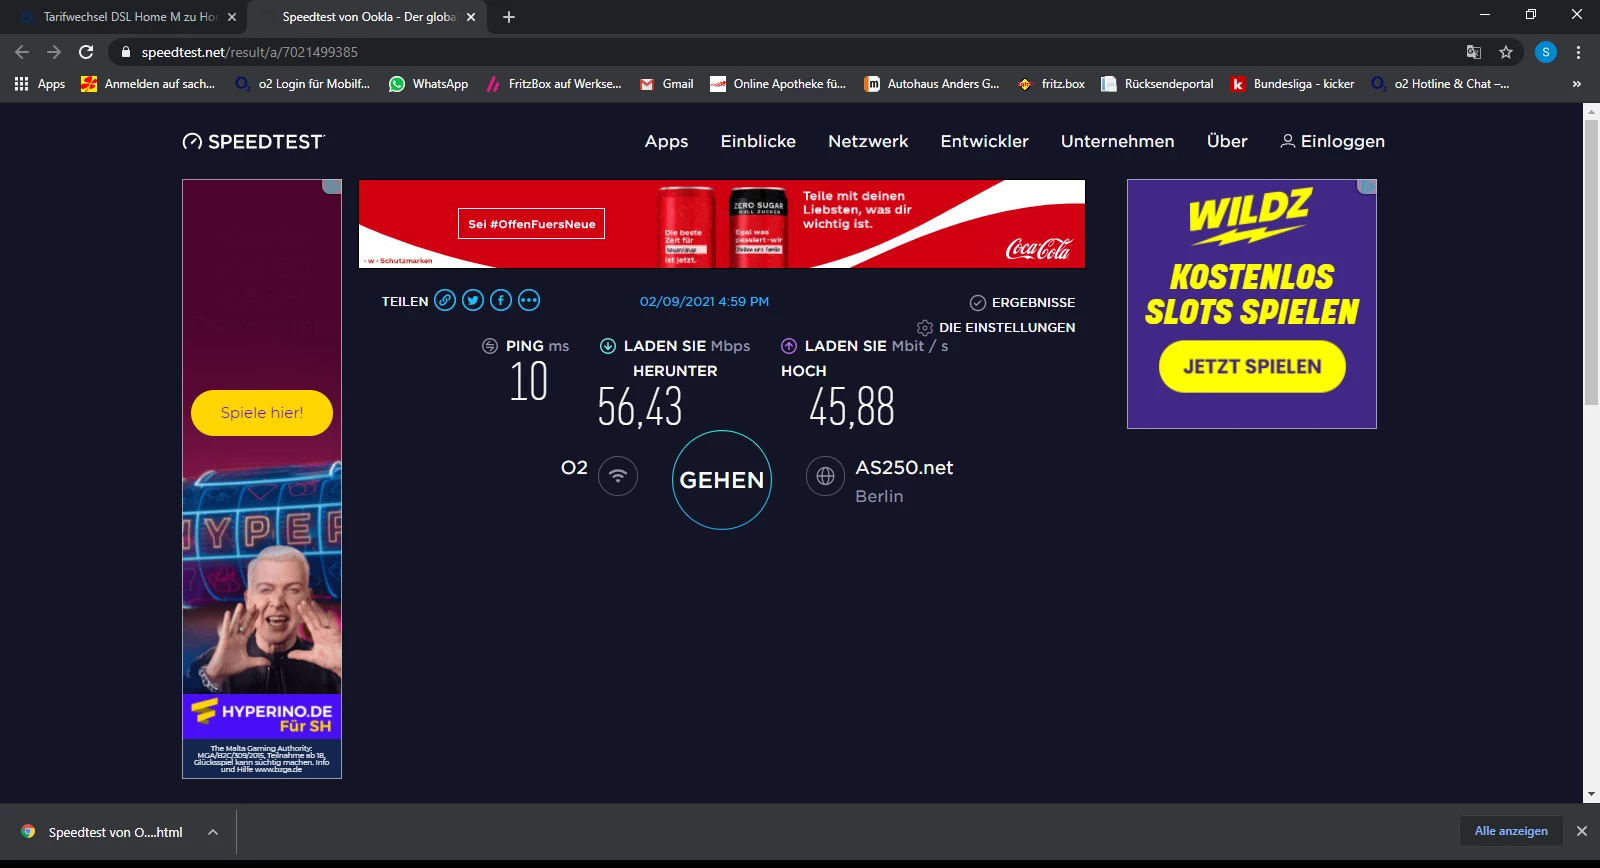Open the settings gear icon next to Die Einstellungen
Image resolution: width=1600 pixels, height=868 pixels.
click(925, 327)
